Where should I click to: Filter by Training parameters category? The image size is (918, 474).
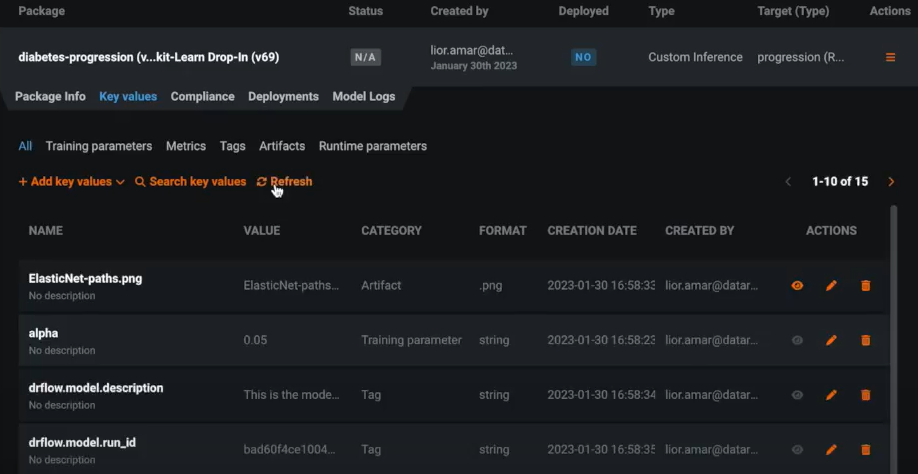point(99,146)
